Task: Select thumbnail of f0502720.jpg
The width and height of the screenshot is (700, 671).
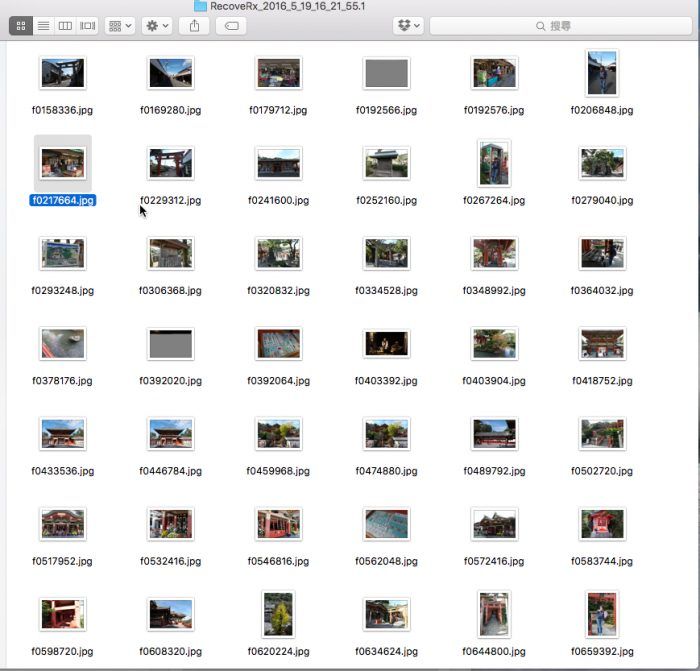Action: click(602, 433)
